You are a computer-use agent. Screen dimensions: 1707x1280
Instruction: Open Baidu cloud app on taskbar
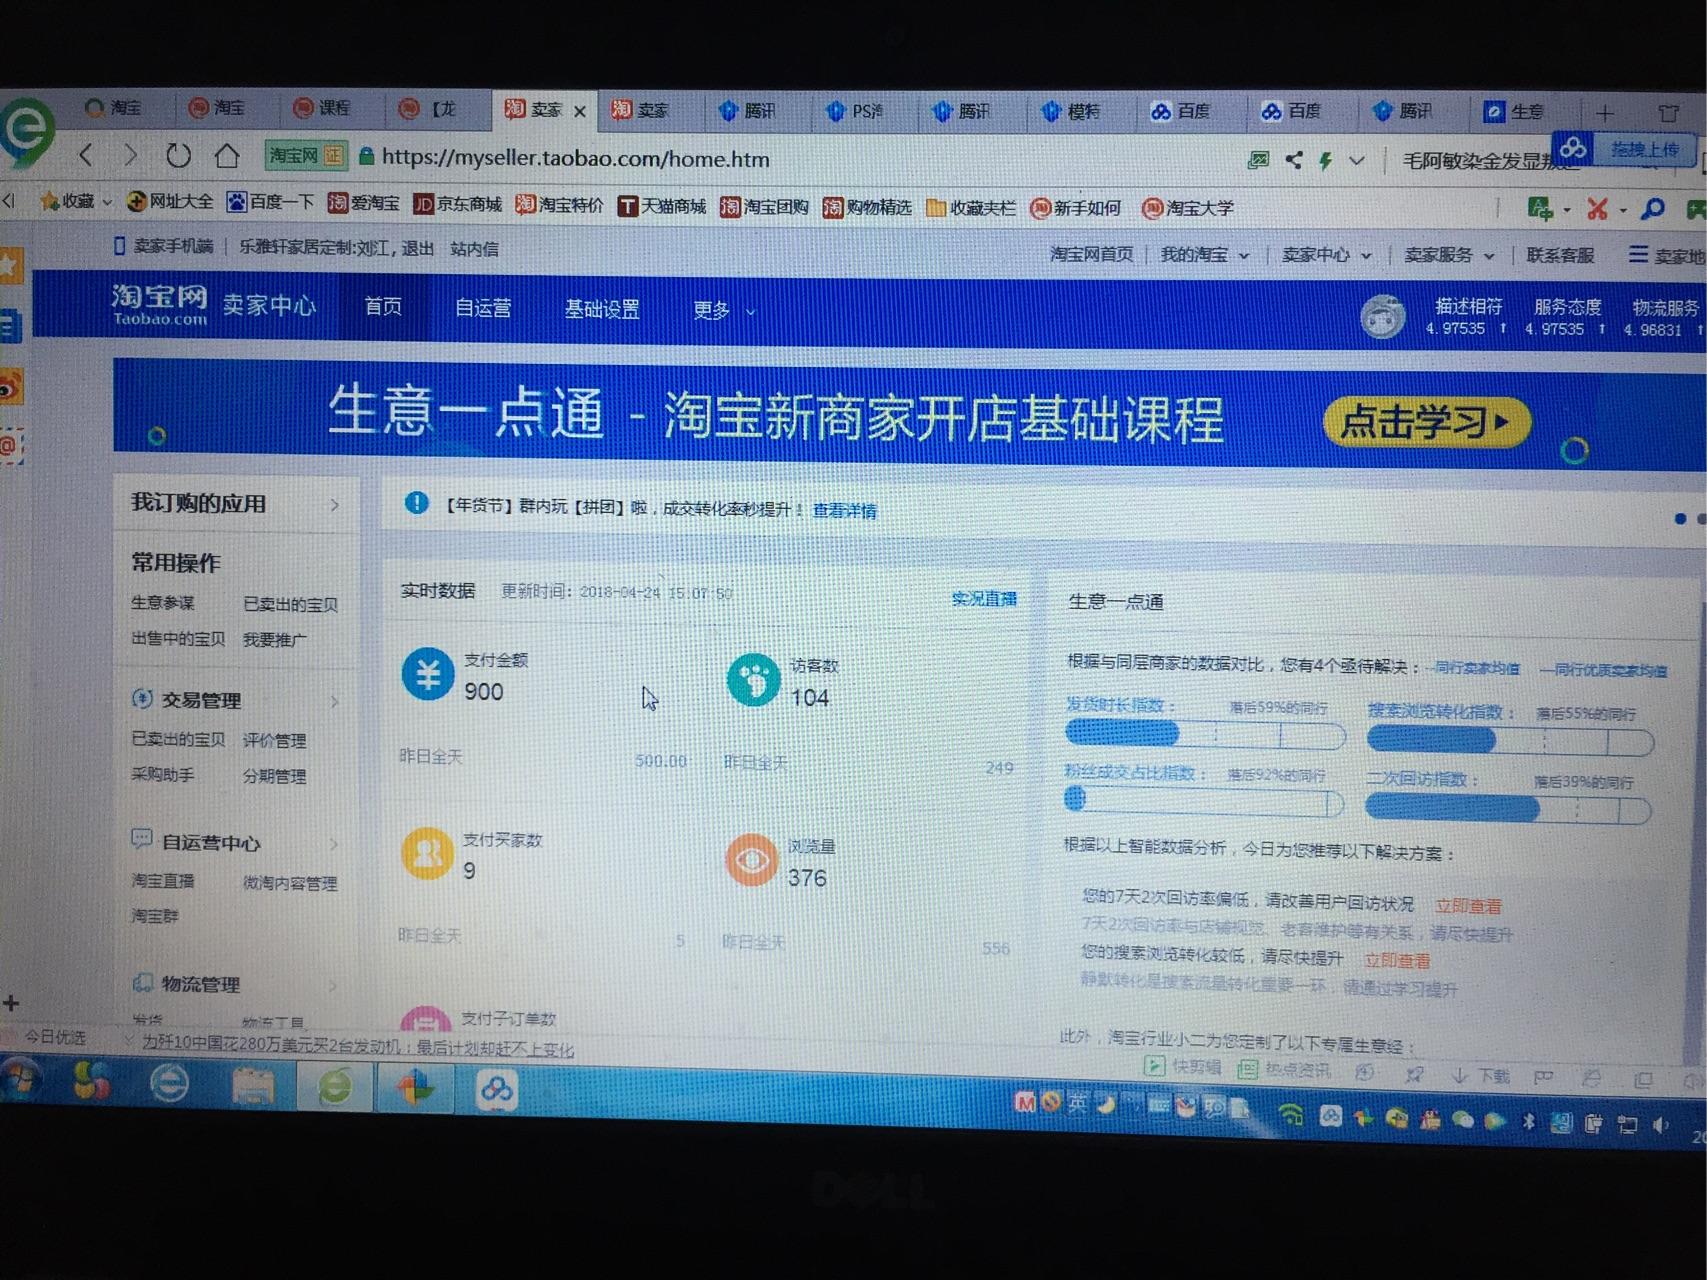496,1090
